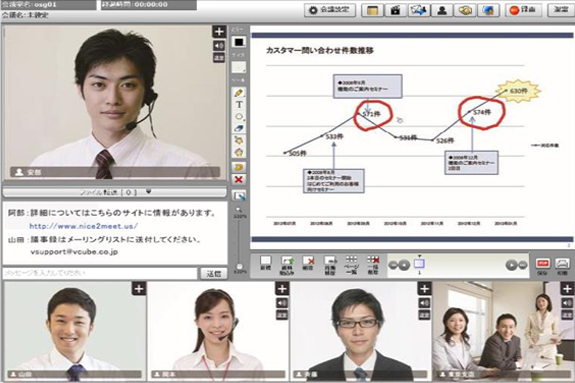Select the text T tool
575x383 pixels.
[x=239, y=105]
